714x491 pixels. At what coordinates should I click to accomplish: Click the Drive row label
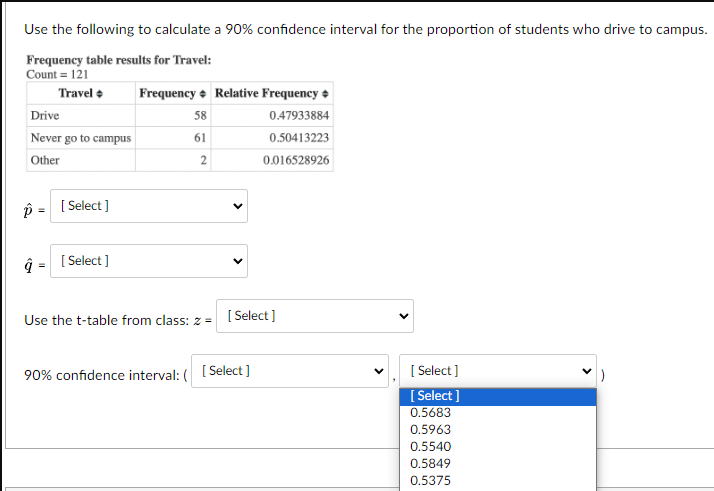point(45,116)
